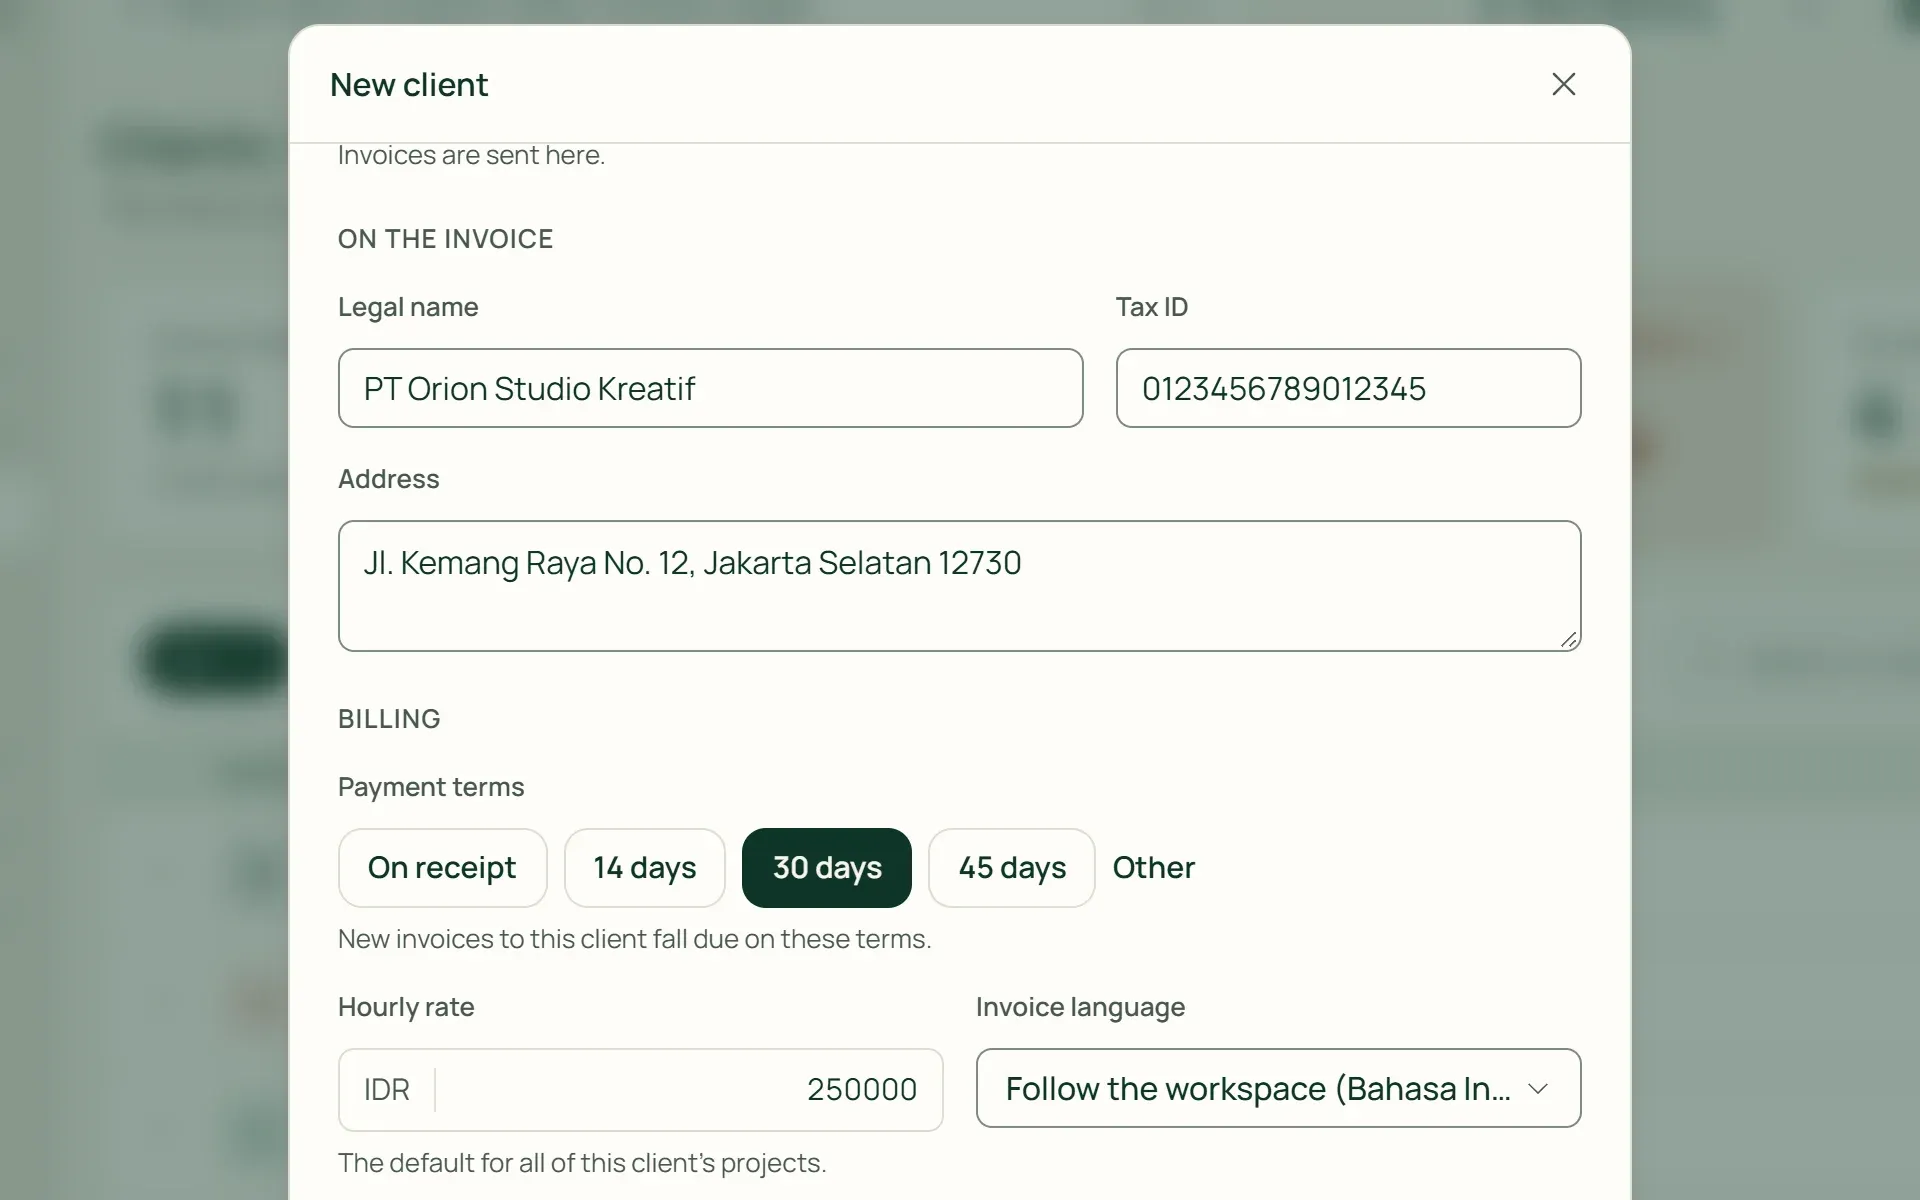Click the Payment terms label
This screenshot has width=1920, height=1200.
click(x=431, y=787)
